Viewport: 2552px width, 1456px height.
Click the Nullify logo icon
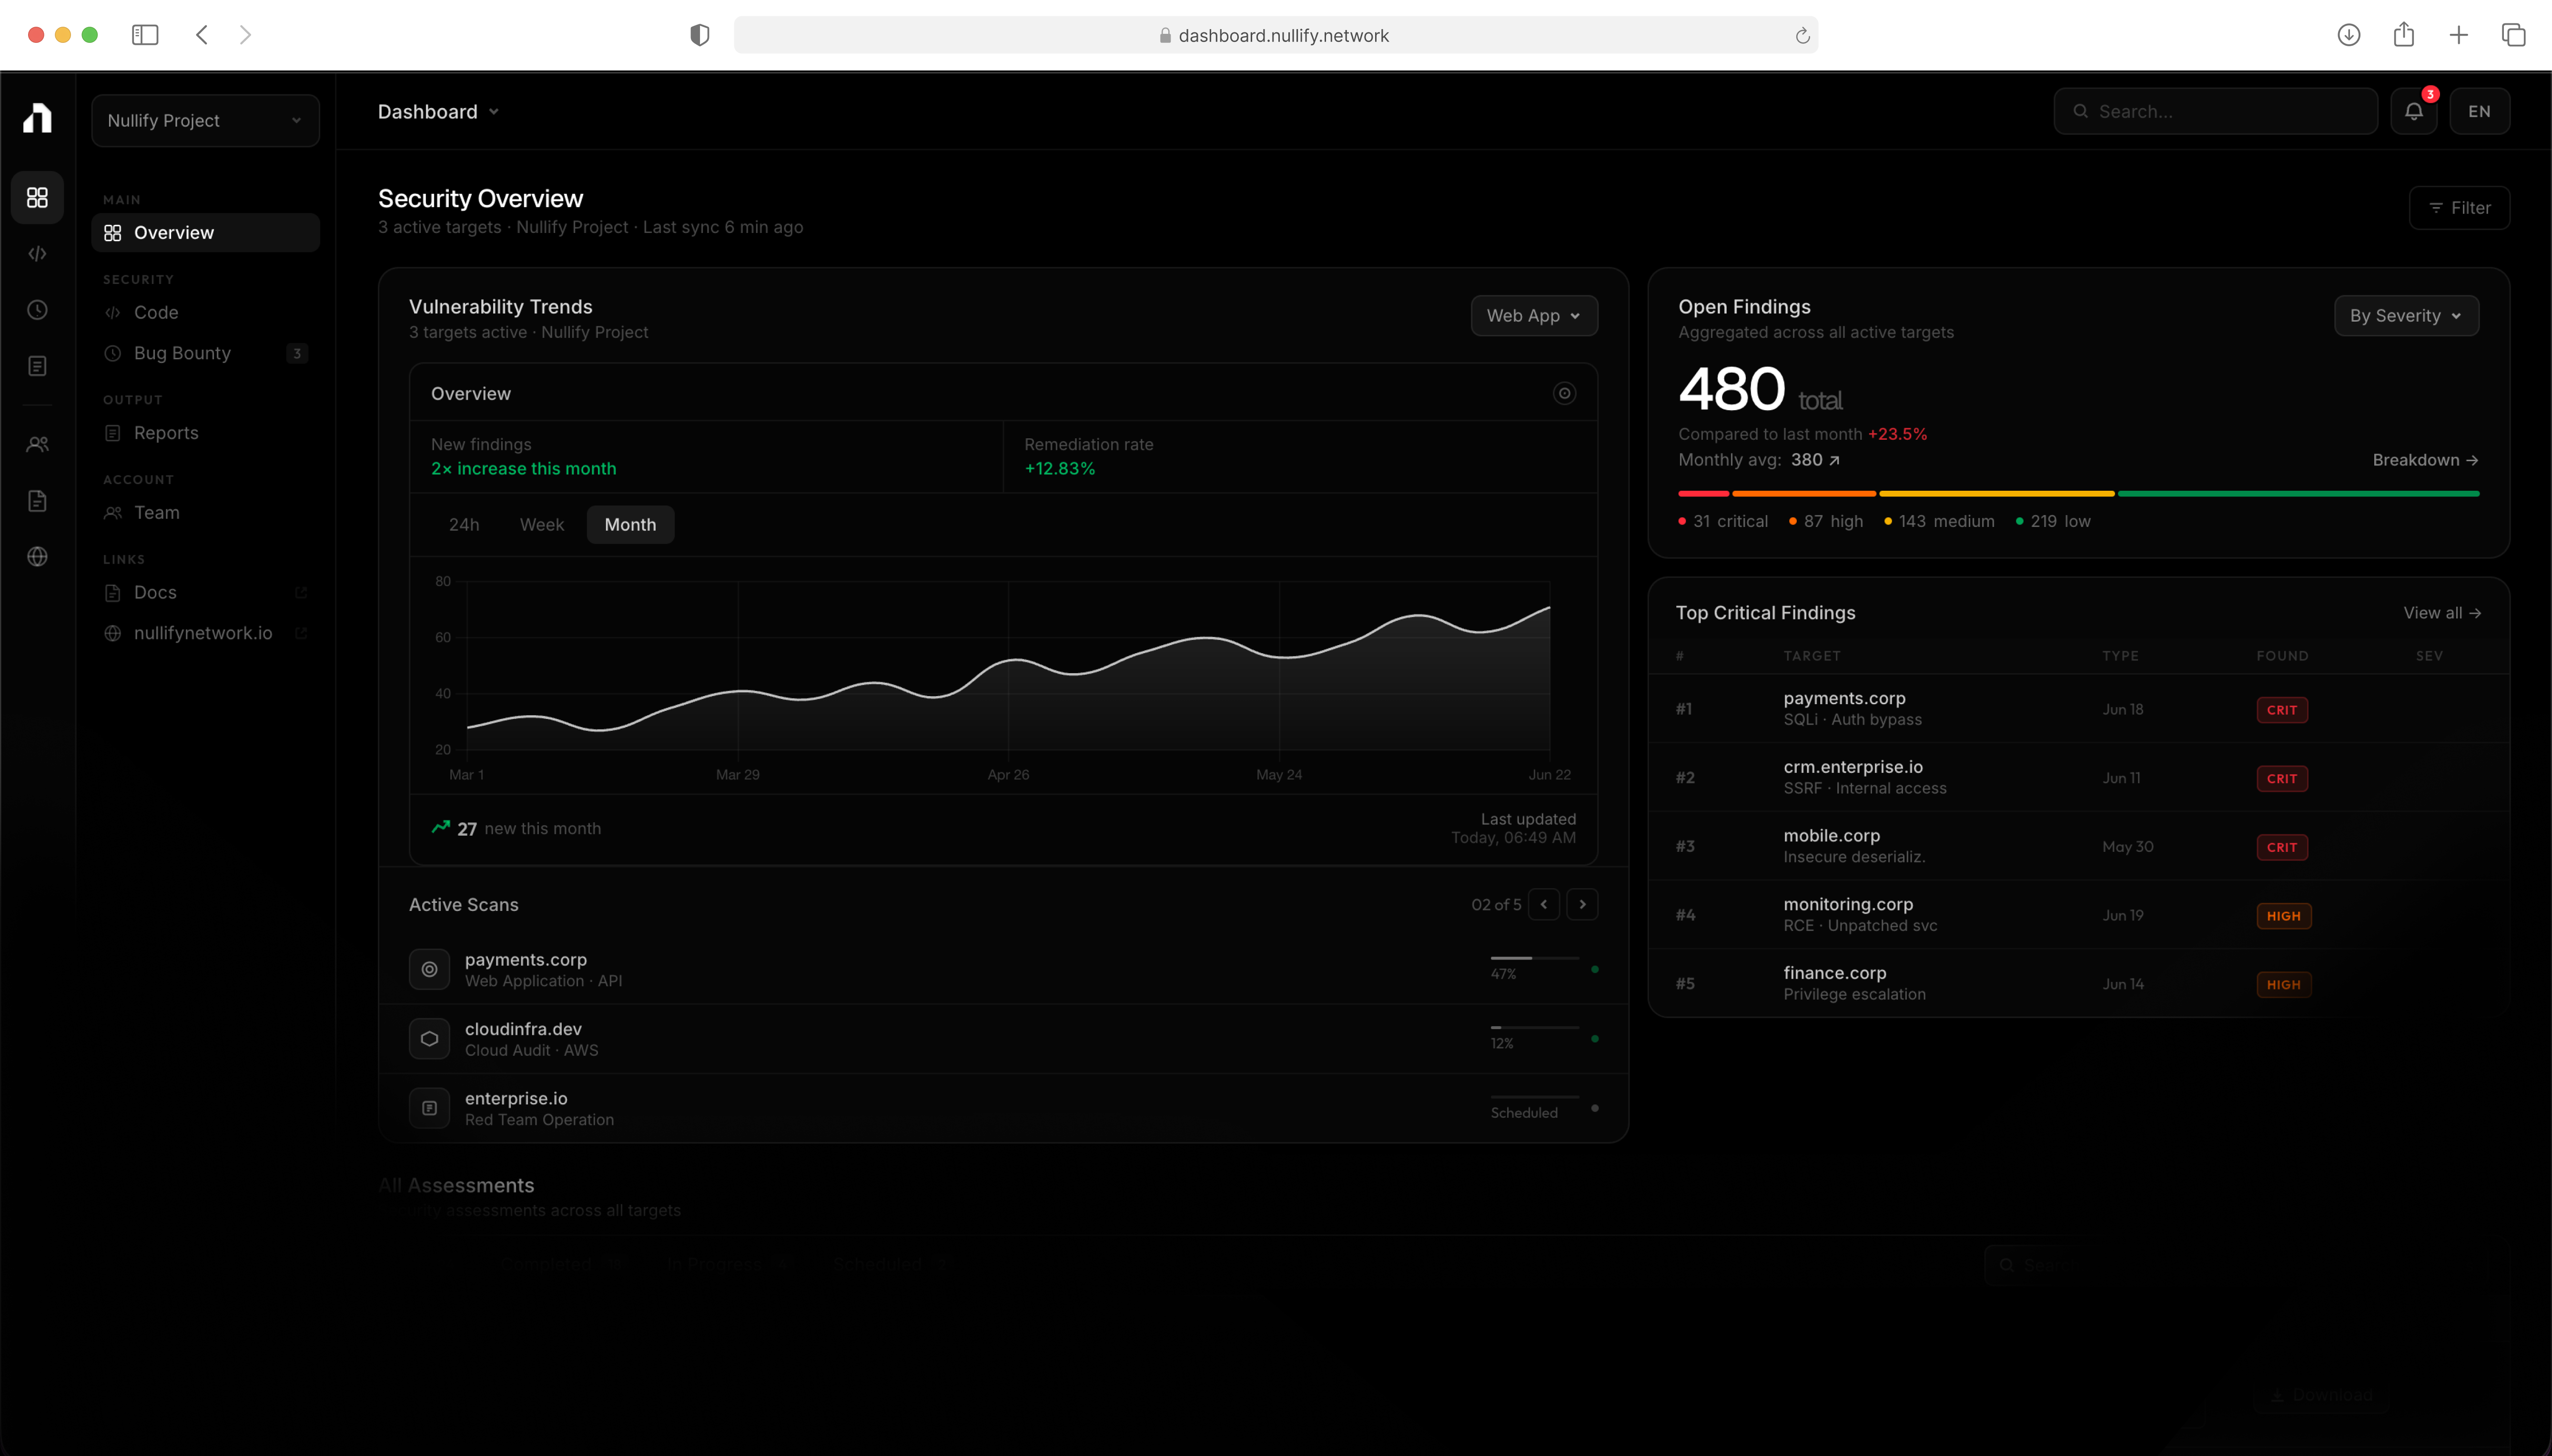click(x=37, y=118)
